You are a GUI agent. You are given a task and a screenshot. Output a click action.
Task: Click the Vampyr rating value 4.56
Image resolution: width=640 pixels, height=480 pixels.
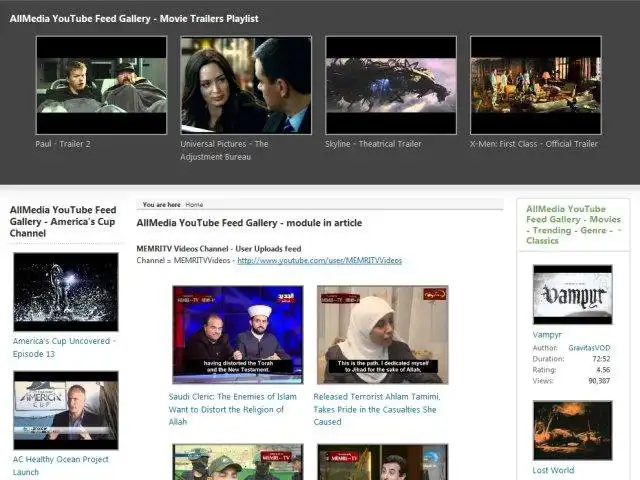click(x=603, y=370)
